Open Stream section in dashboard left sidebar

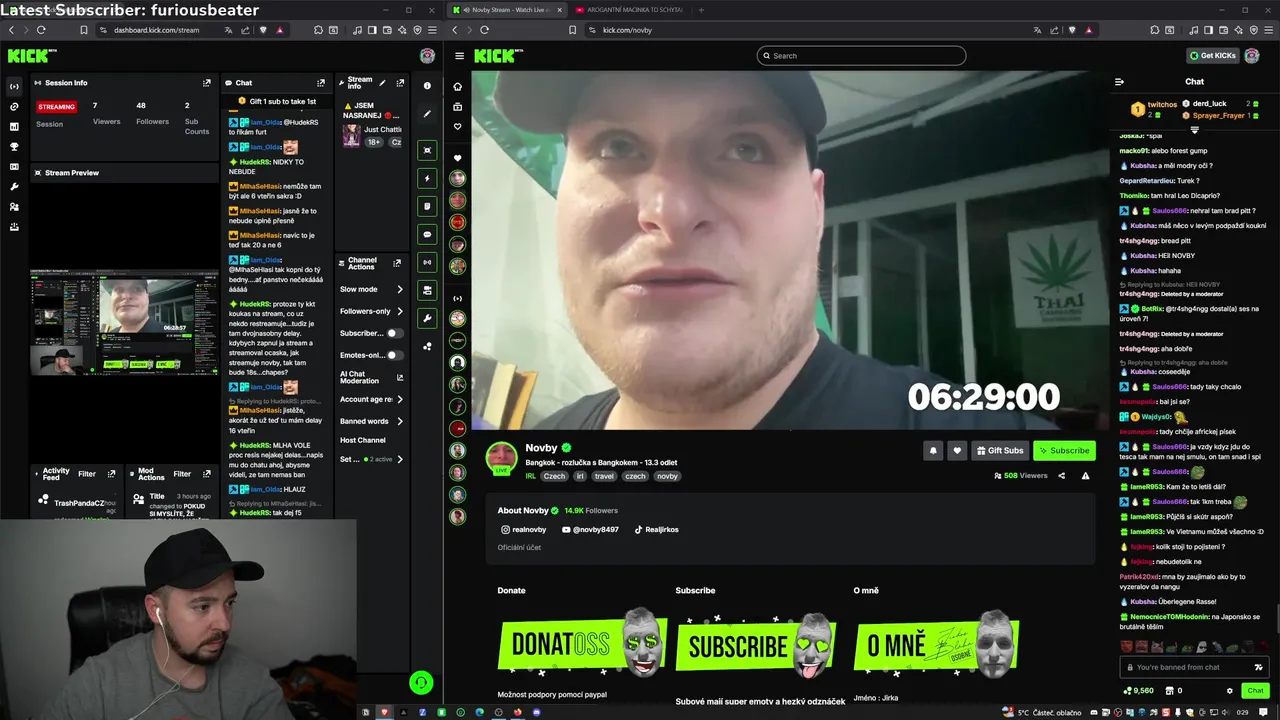pyautogui.click(x=14, y=86)
